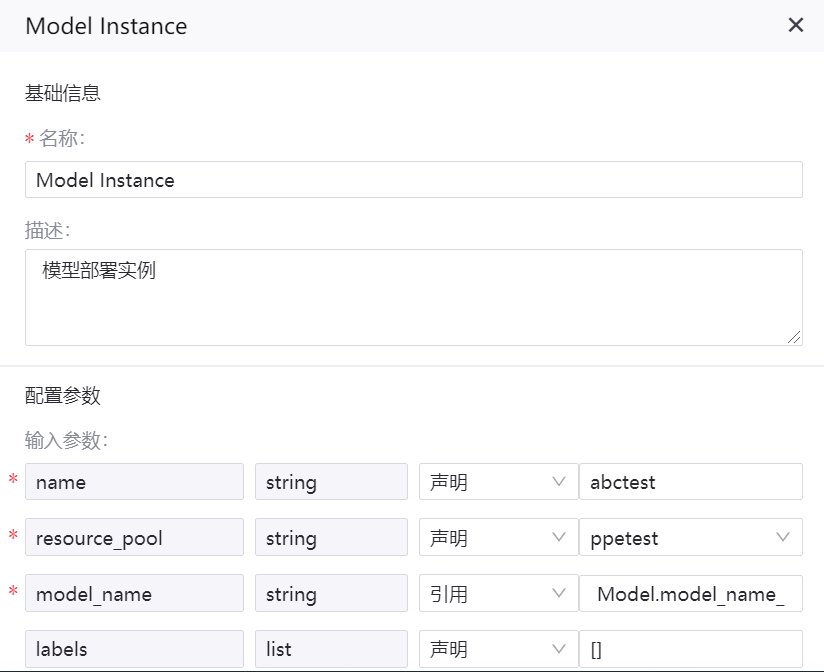Focus the 描述 text area

pyautogui.click(x=413, y=297)
